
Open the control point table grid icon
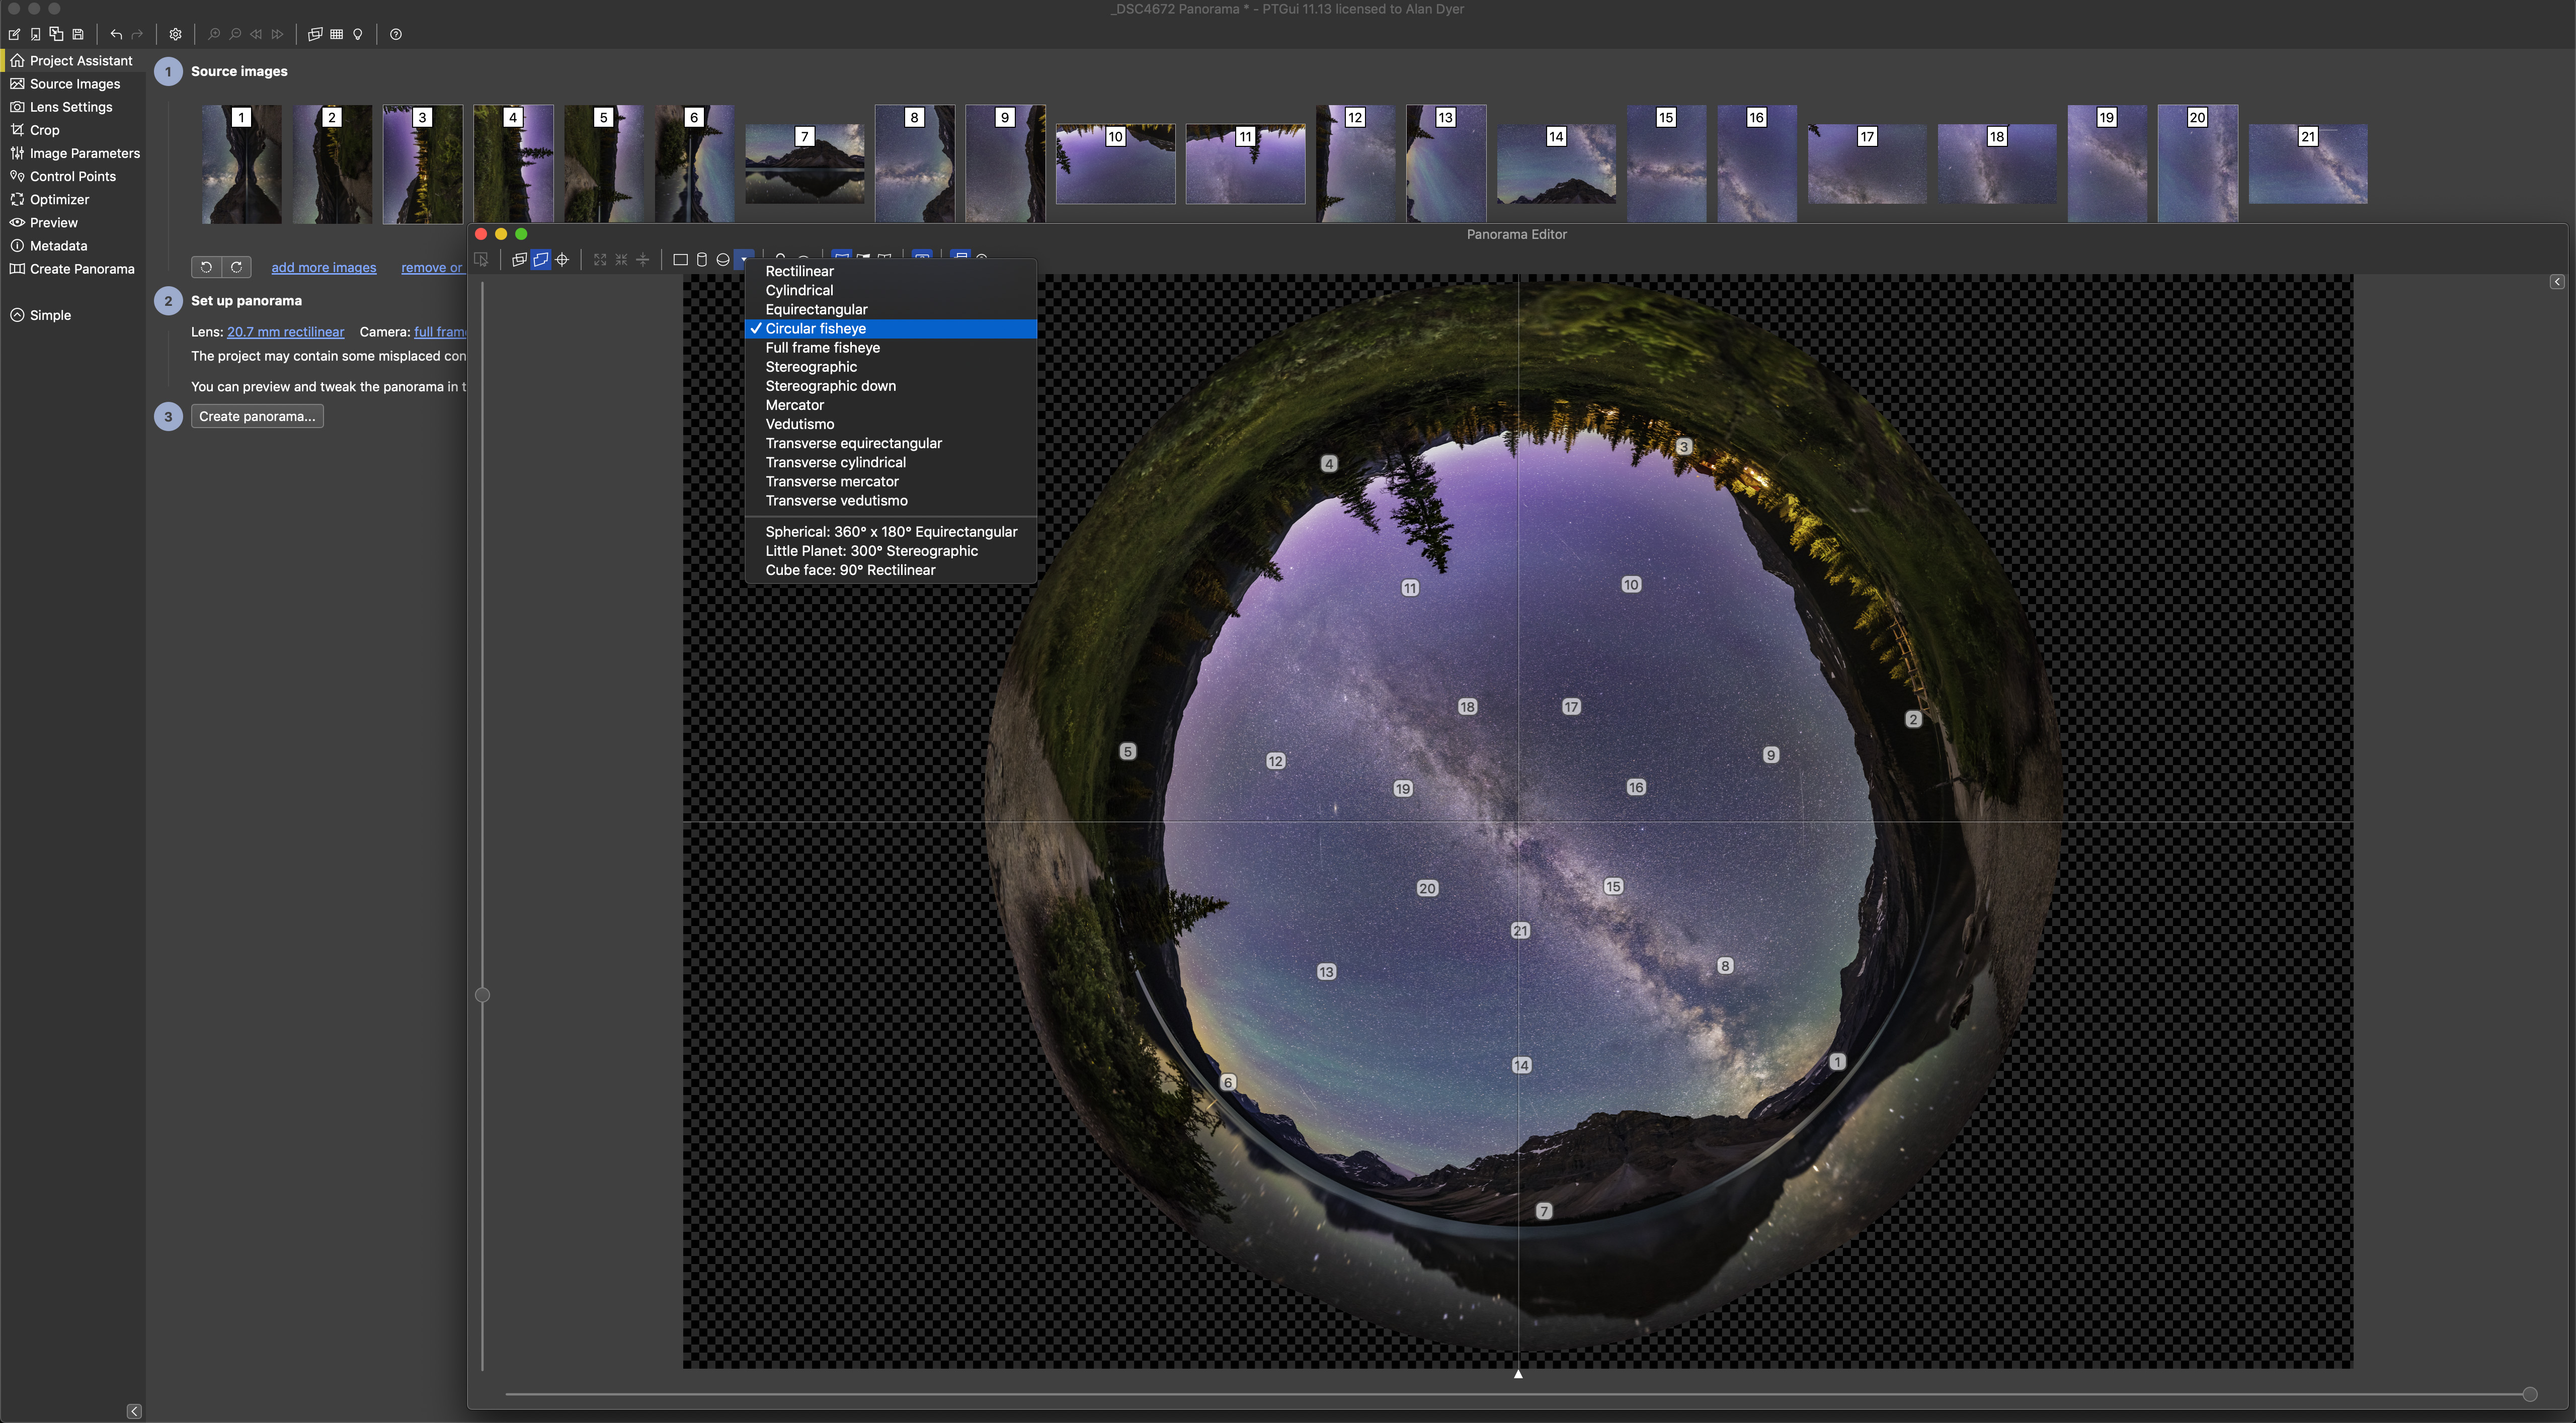click(337, 34)
